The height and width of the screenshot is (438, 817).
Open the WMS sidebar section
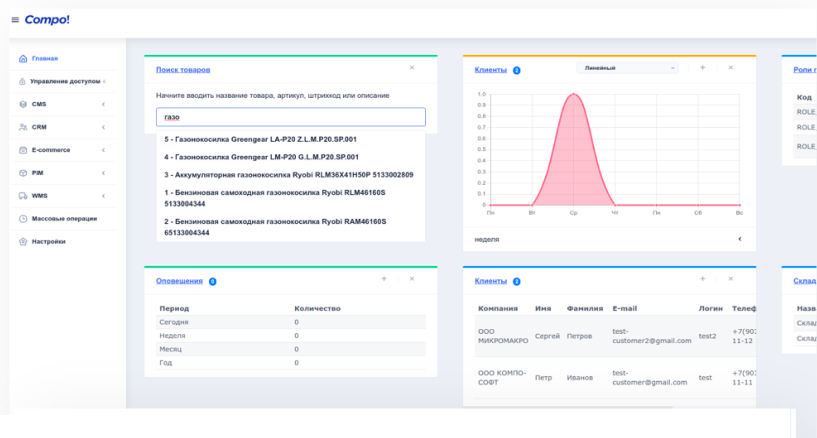(40, 196)
